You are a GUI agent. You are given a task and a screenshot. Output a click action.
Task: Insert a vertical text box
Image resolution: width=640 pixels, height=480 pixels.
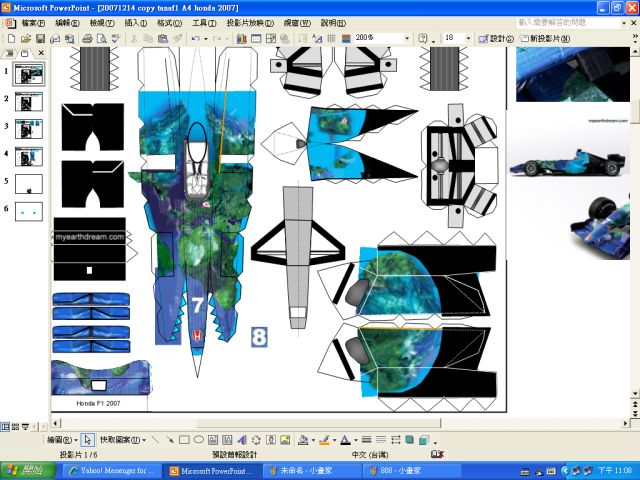tap(227, 440)
